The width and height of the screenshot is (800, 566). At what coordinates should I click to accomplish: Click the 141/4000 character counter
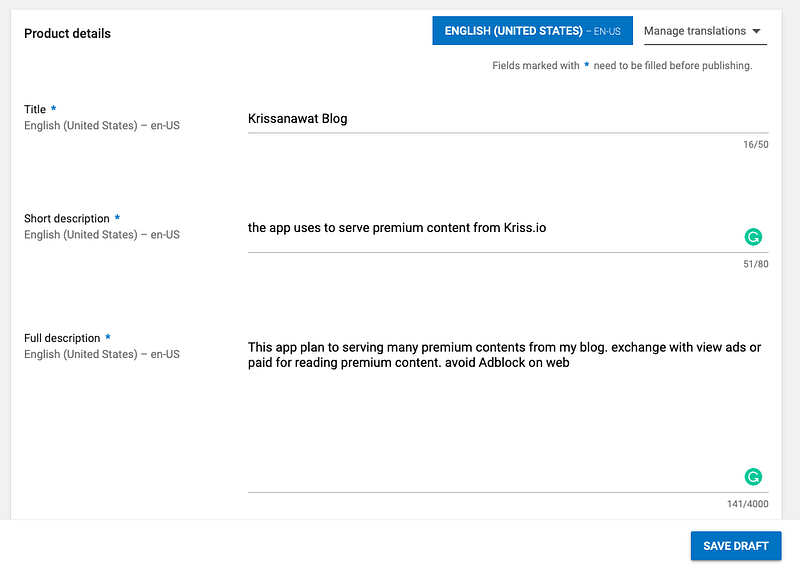[748, 504]
